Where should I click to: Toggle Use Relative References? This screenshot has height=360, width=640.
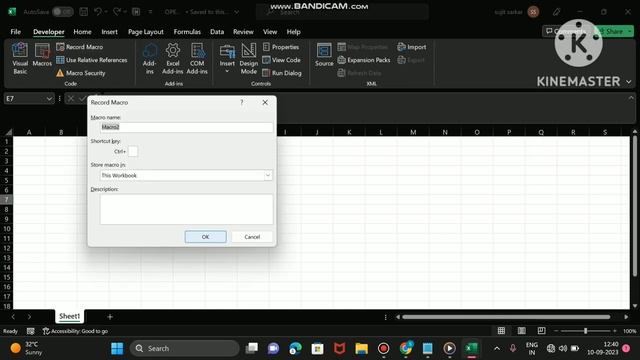[x=91, y=60]
